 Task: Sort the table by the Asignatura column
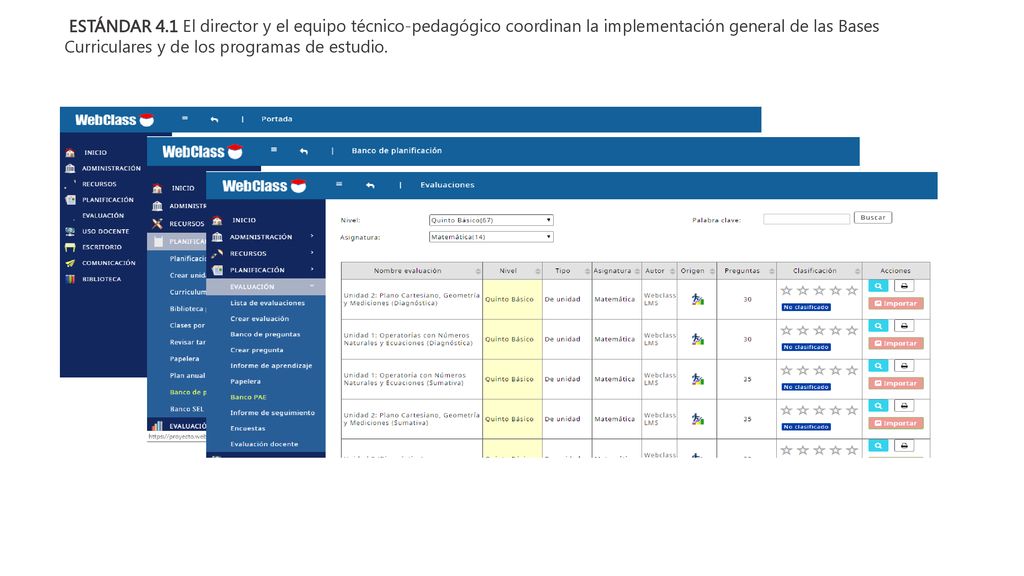[616, 270]
